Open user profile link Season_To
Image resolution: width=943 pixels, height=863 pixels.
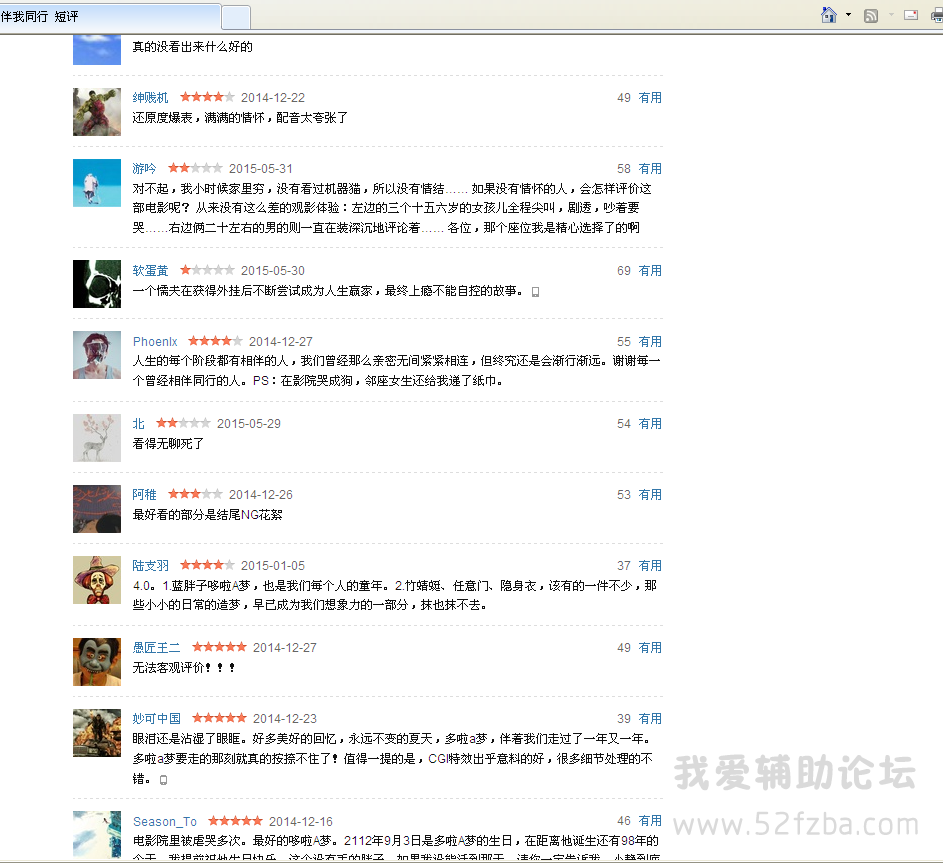click(165, 822)
